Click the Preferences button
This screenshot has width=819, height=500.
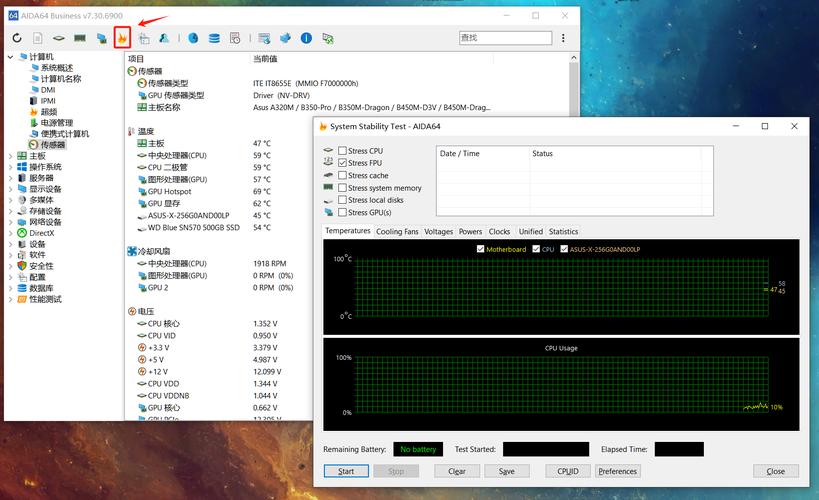click(x=617, y=471)
